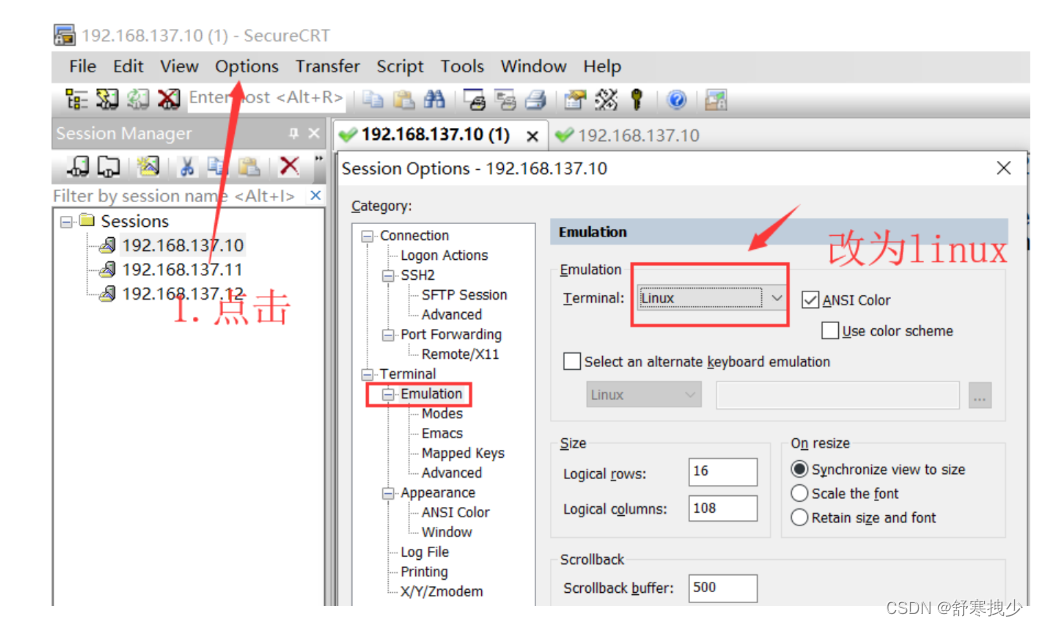Click New Session icon in Session Manager
The width and height of the screenshot is (1038, 626).
click(x=148, y=165)
